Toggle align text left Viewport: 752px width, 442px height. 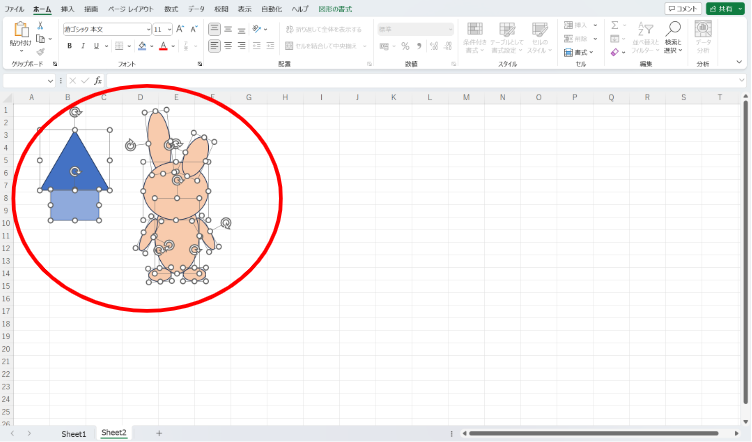point(214,46)
